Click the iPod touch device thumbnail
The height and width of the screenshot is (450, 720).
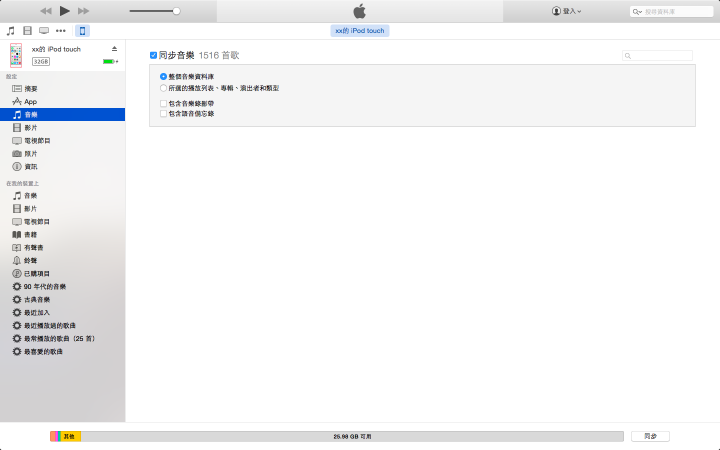point(16,55)
